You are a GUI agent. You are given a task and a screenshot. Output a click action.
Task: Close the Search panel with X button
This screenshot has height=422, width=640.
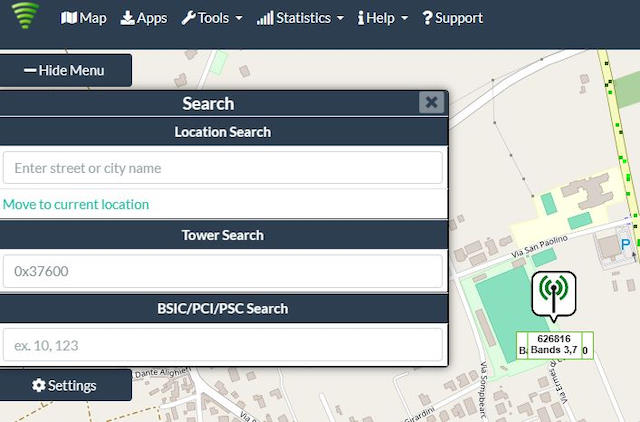[431, 102]
